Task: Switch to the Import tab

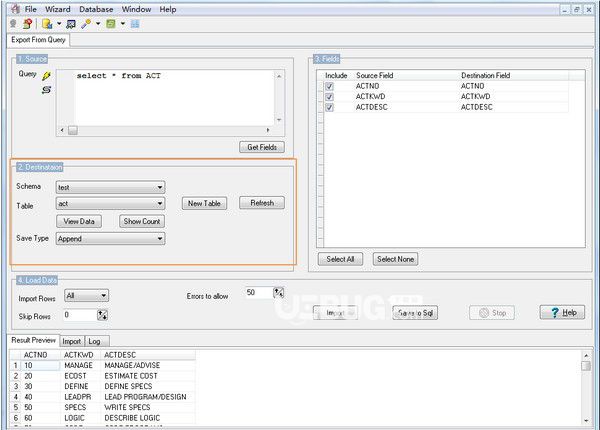Action: coord(72,341)
